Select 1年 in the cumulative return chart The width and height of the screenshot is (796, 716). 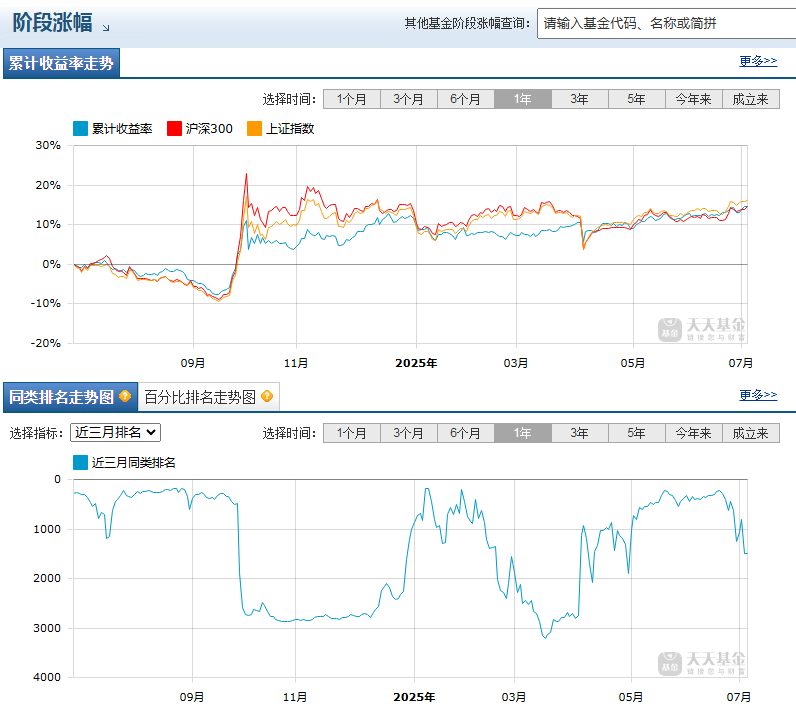point(523,99)
